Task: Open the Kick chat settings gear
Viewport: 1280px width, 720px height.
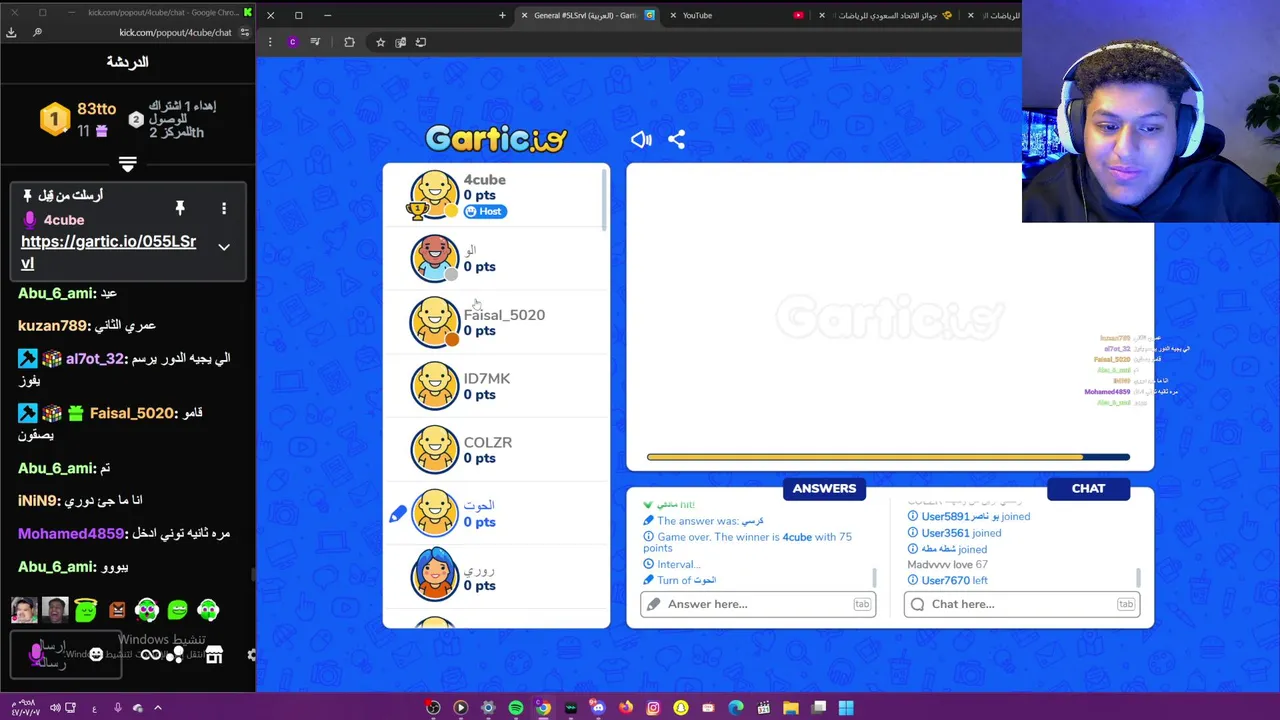Action: (251, 655)
